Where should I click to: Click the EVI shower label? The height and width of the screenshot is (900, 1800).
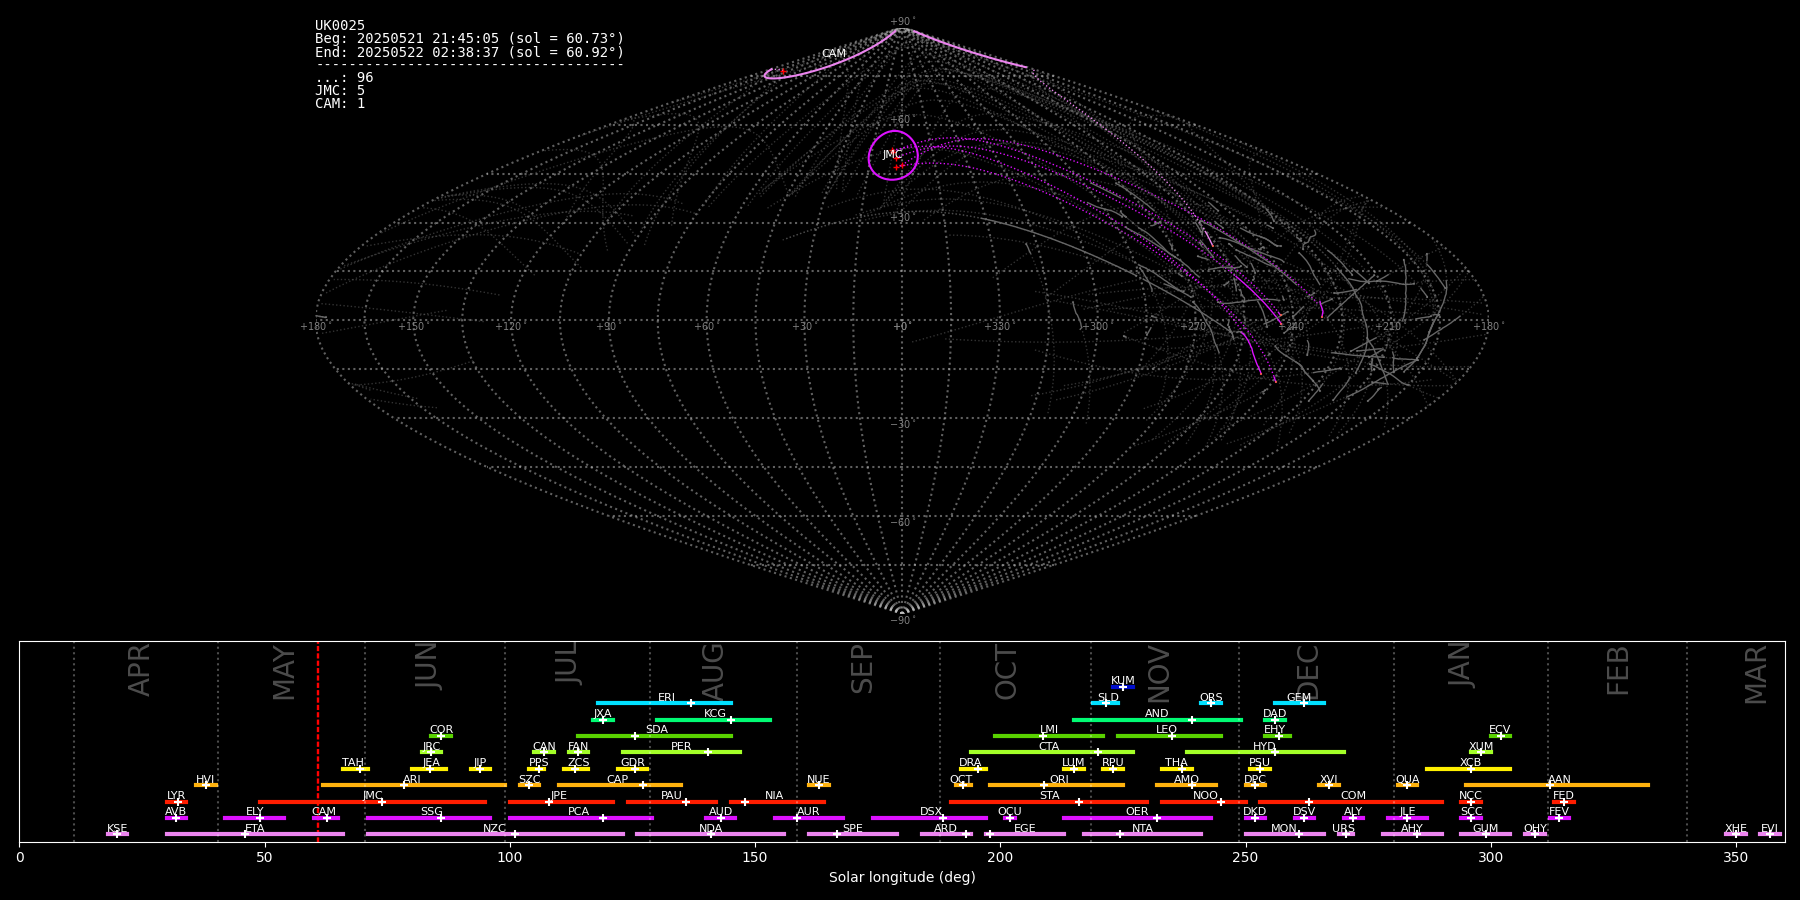1769,829
